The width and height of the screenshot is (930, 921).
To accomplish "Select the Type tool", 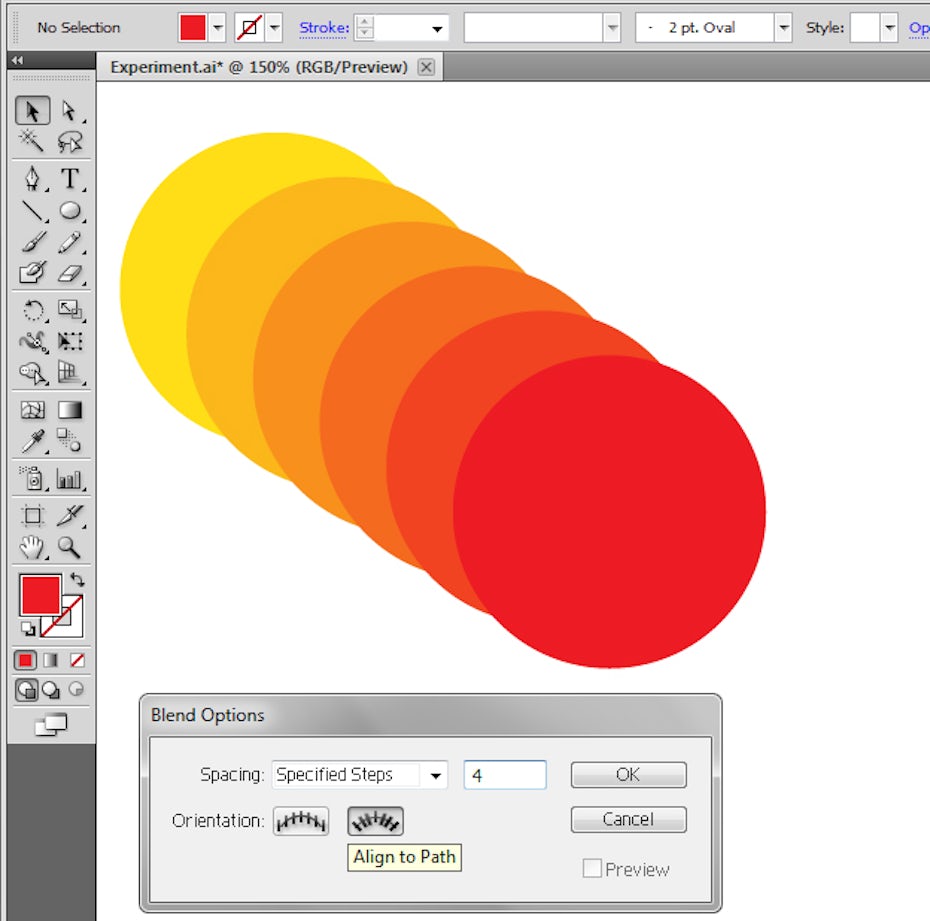I will (x=69, y=179).
